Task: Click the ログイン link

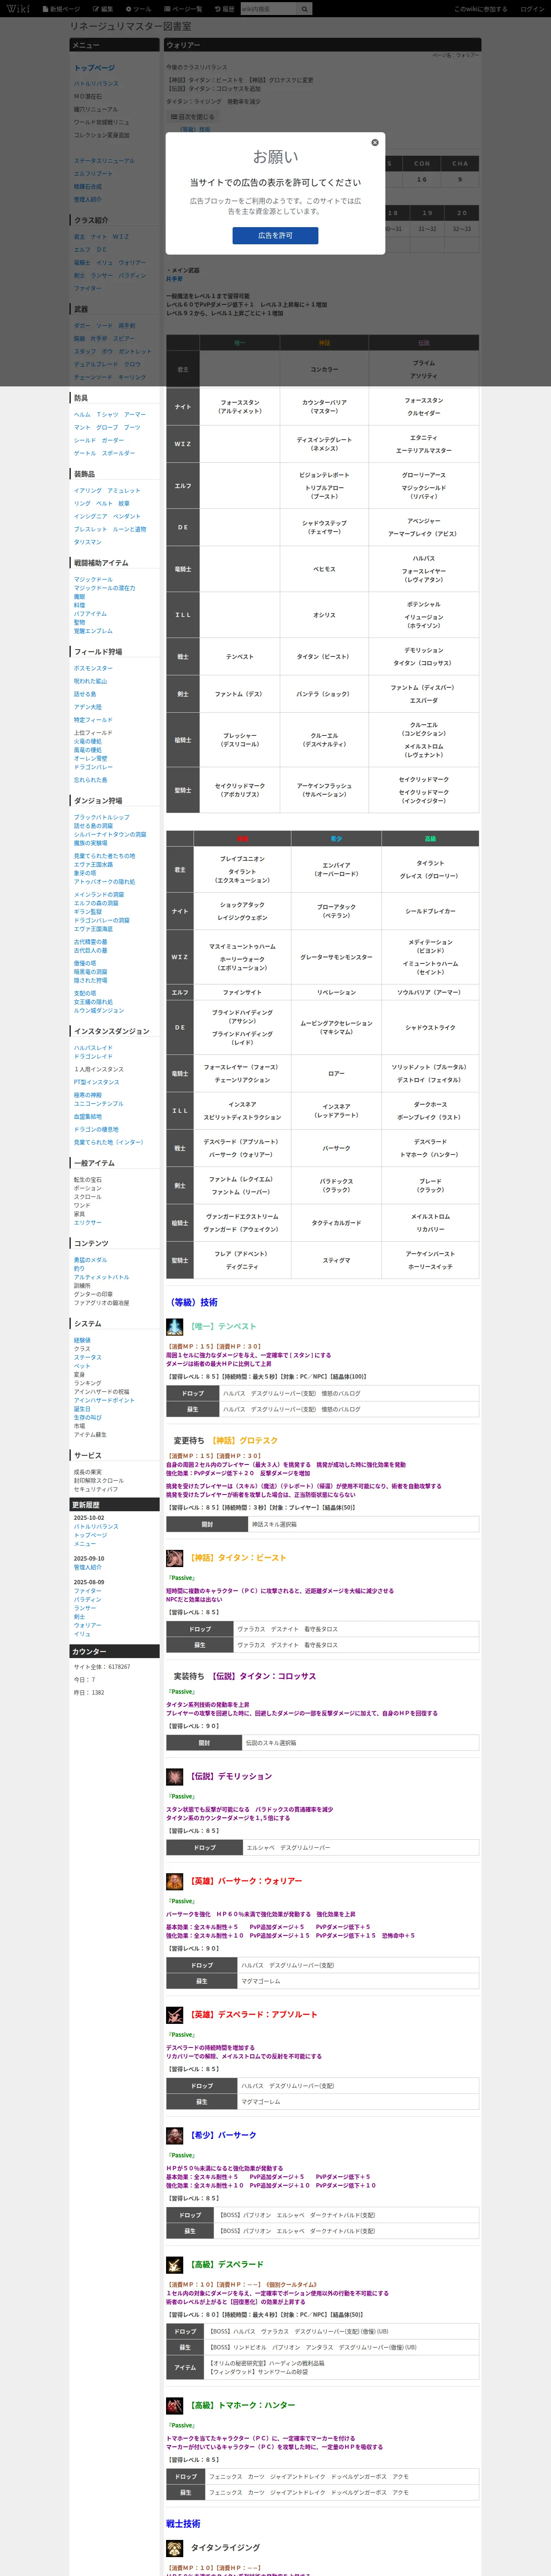Action: (532, 9)
